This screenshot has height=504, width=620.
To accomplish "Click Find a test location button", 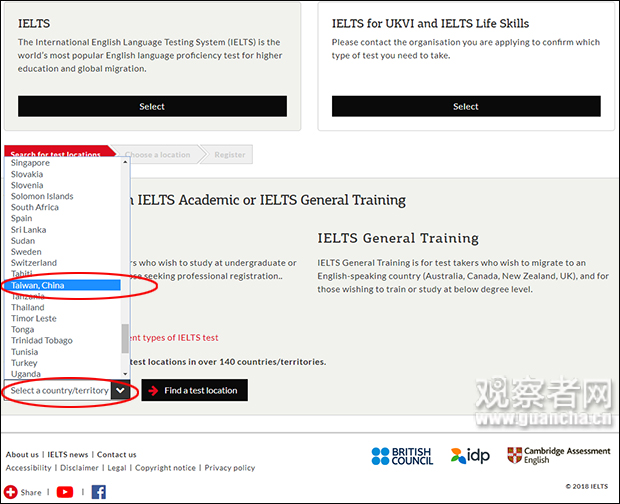I will [x=195, y=391].
